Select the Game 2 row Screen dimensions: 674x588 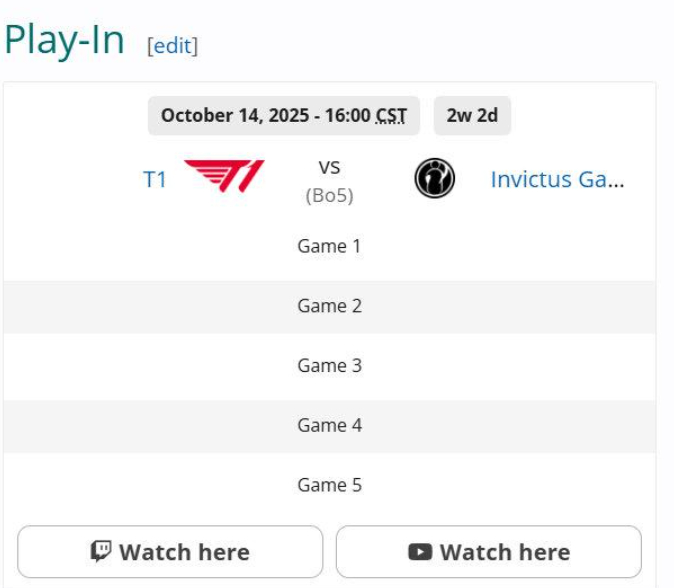tap(329, 306)
